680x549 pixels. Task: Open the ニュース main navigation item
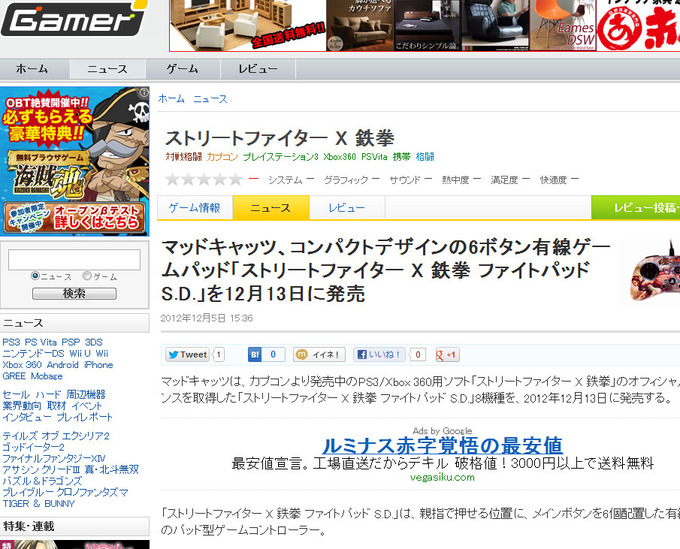tap(108, 69)
